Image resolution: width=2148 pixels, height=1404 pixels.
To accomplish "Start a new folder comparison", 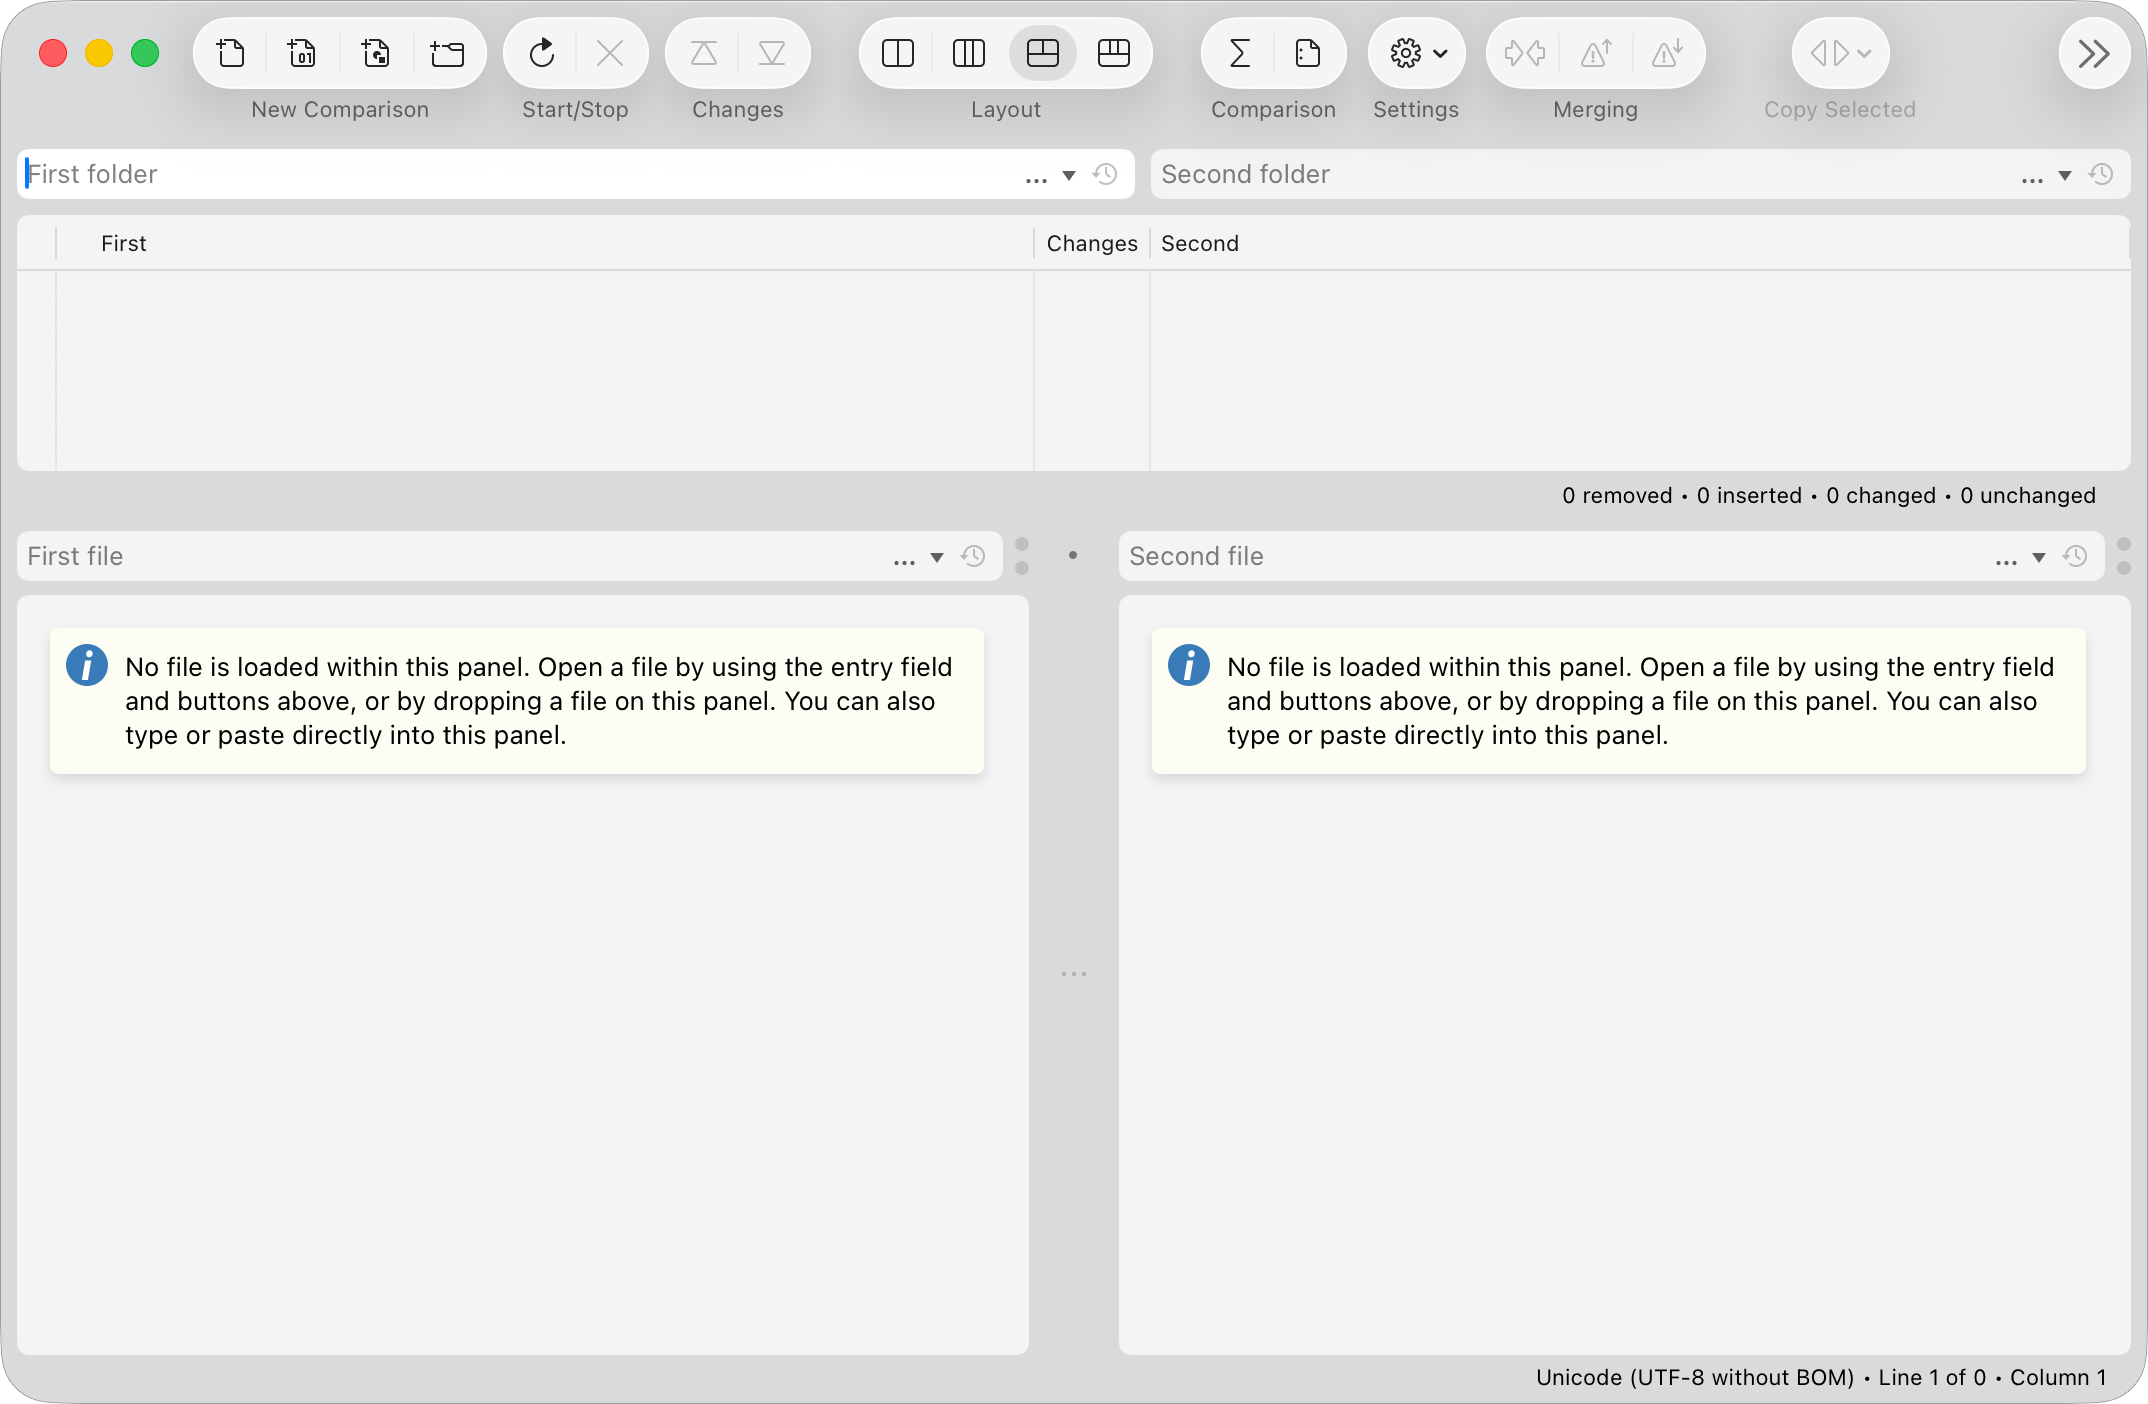I will click(447, 53).
